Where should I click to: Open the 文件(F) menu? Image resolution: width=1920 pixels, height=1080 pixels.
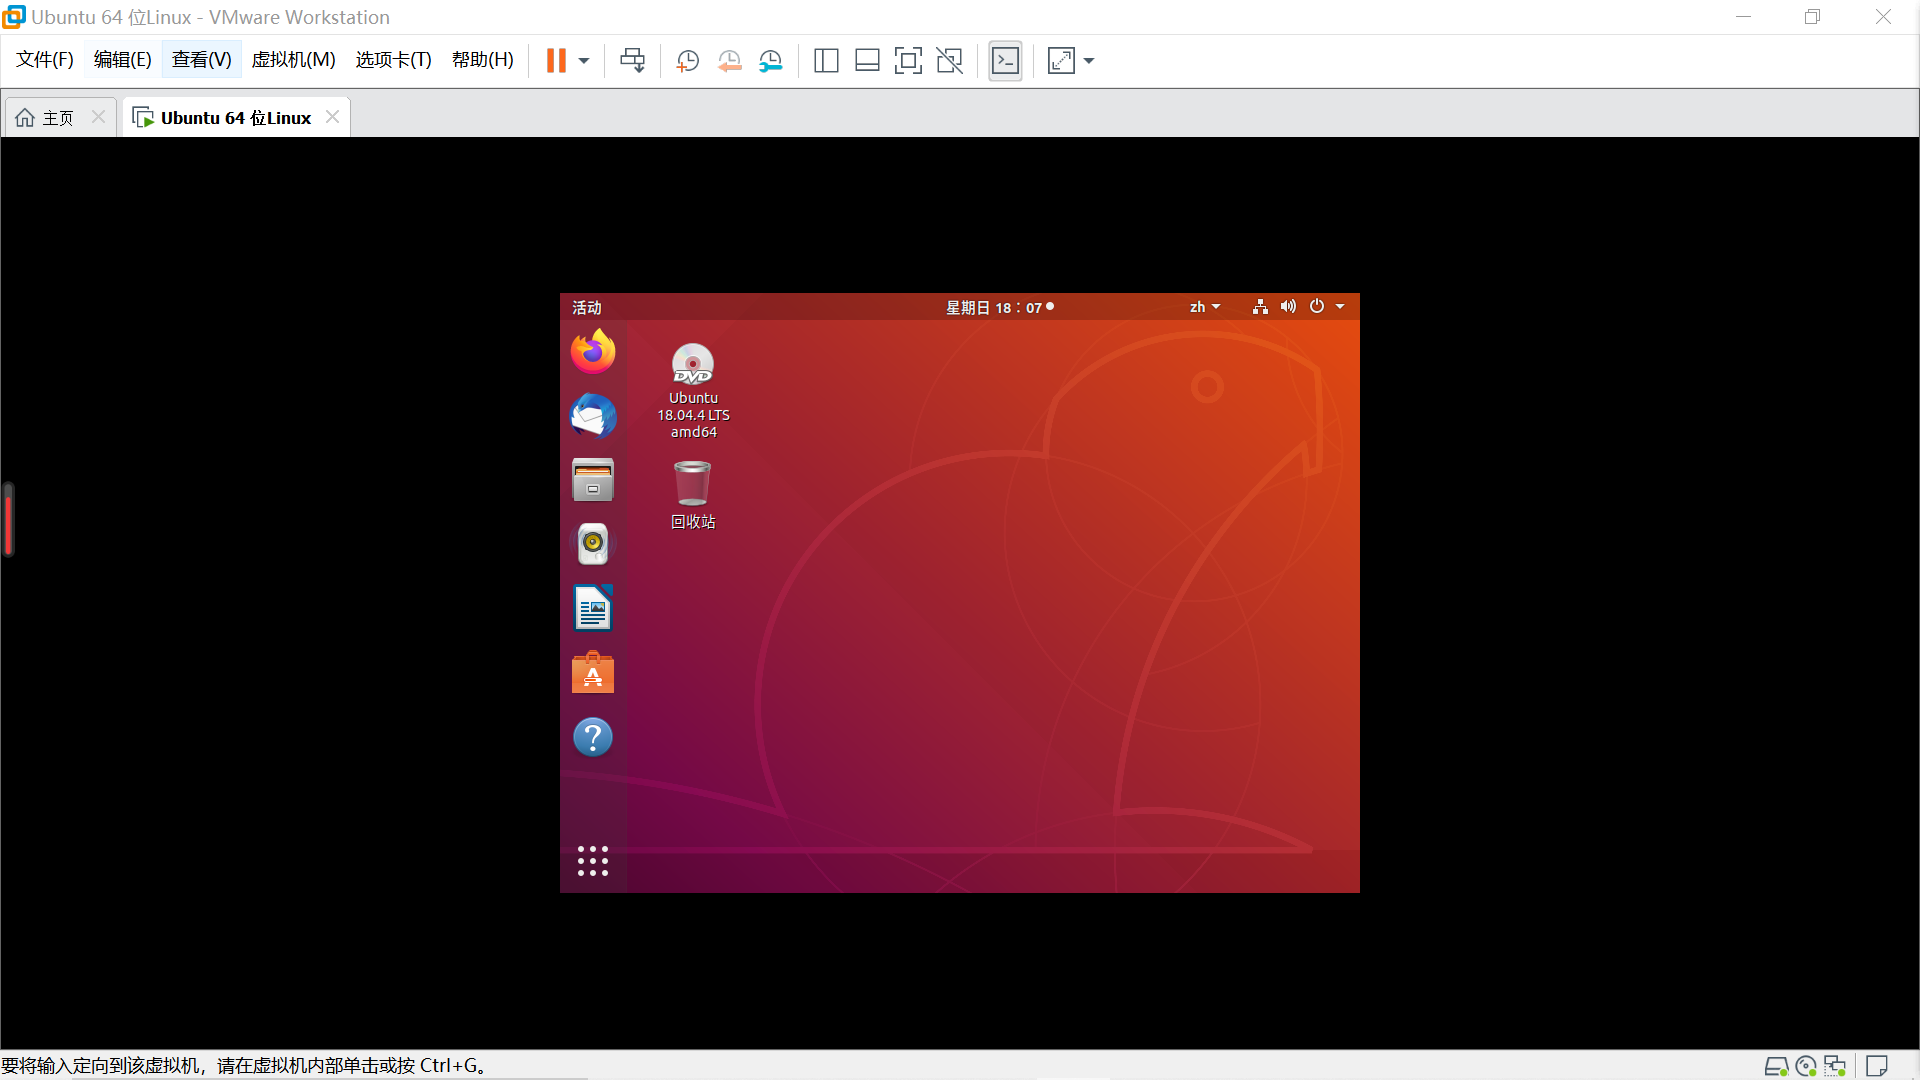(45, 60)
